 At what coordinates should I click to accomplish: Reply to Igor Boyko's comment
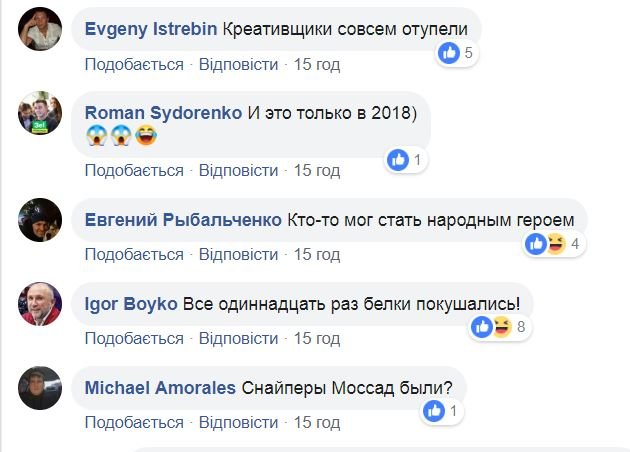click(x=238, y=339)
